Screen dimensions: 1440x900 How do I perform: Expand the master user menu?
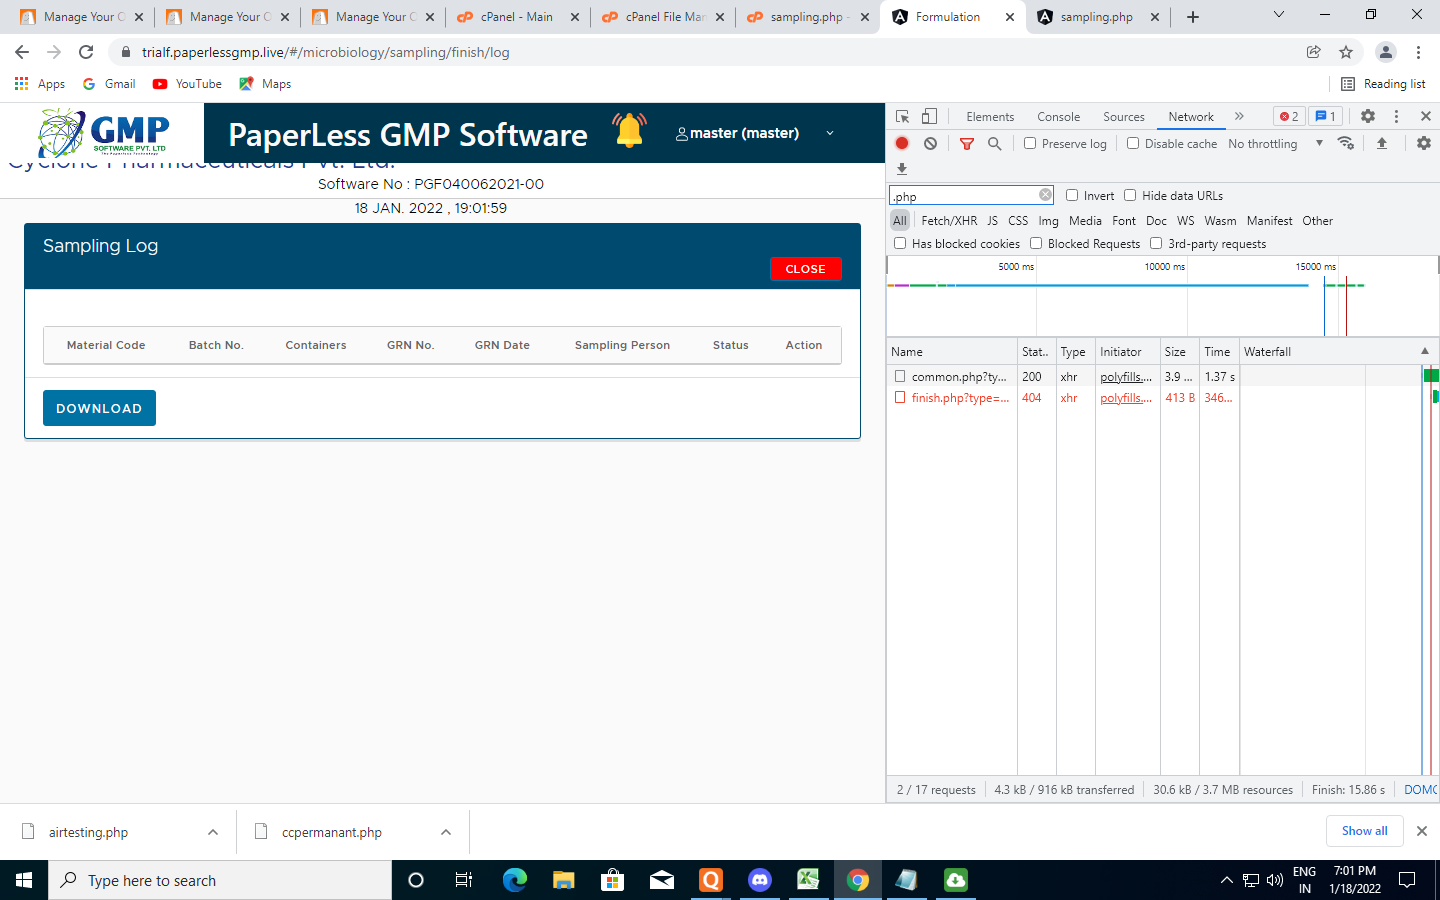[x=829, y=133]
